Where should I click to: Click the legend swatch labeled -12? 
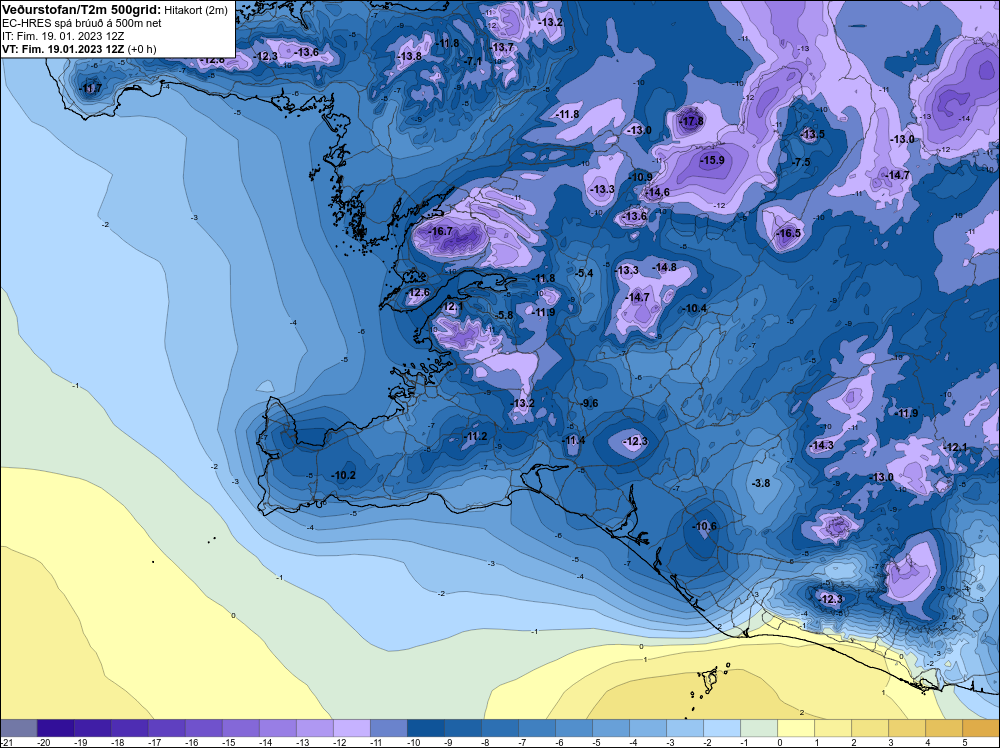351,728
